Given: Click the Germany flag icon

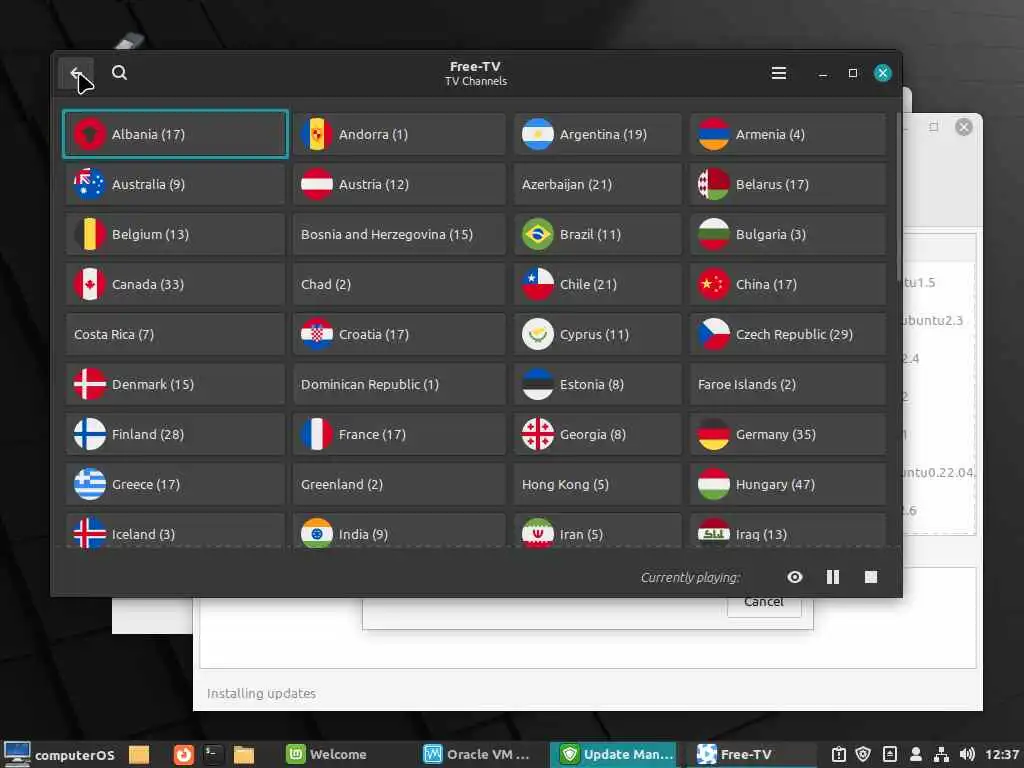Looking at the screenshot, I should click(713, 434).
